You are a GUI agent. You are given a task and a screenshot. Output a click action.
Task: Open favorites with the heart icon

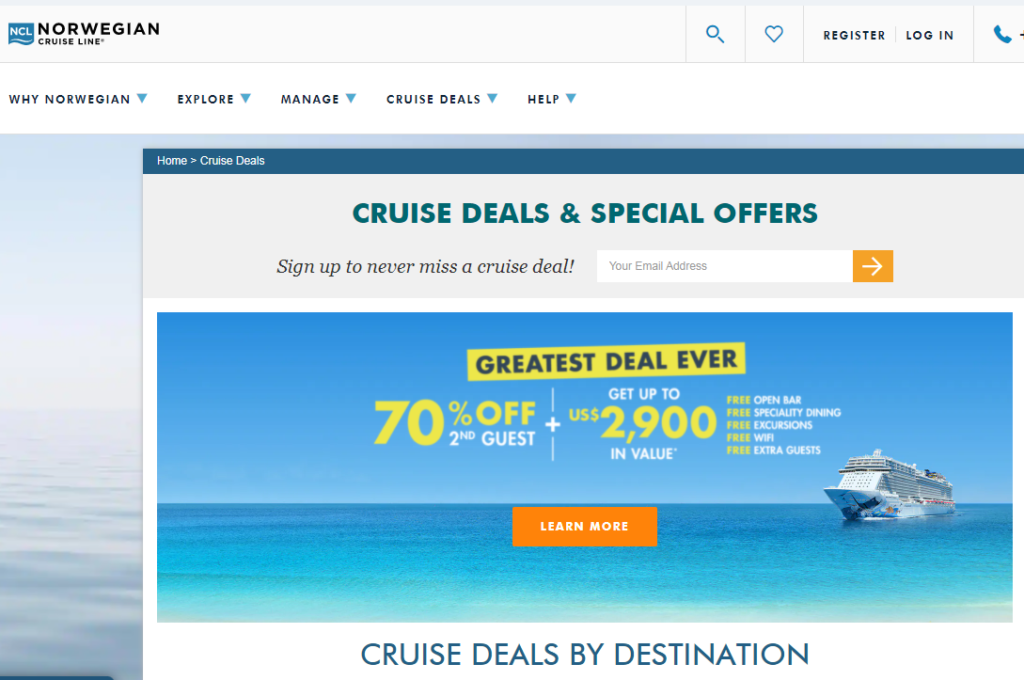tap(774, 34)
